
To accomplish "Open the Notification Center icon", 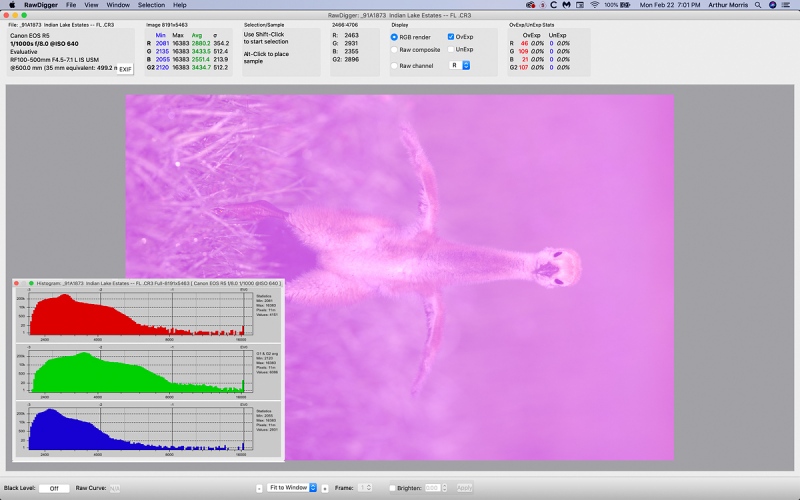I will (786, 5).
